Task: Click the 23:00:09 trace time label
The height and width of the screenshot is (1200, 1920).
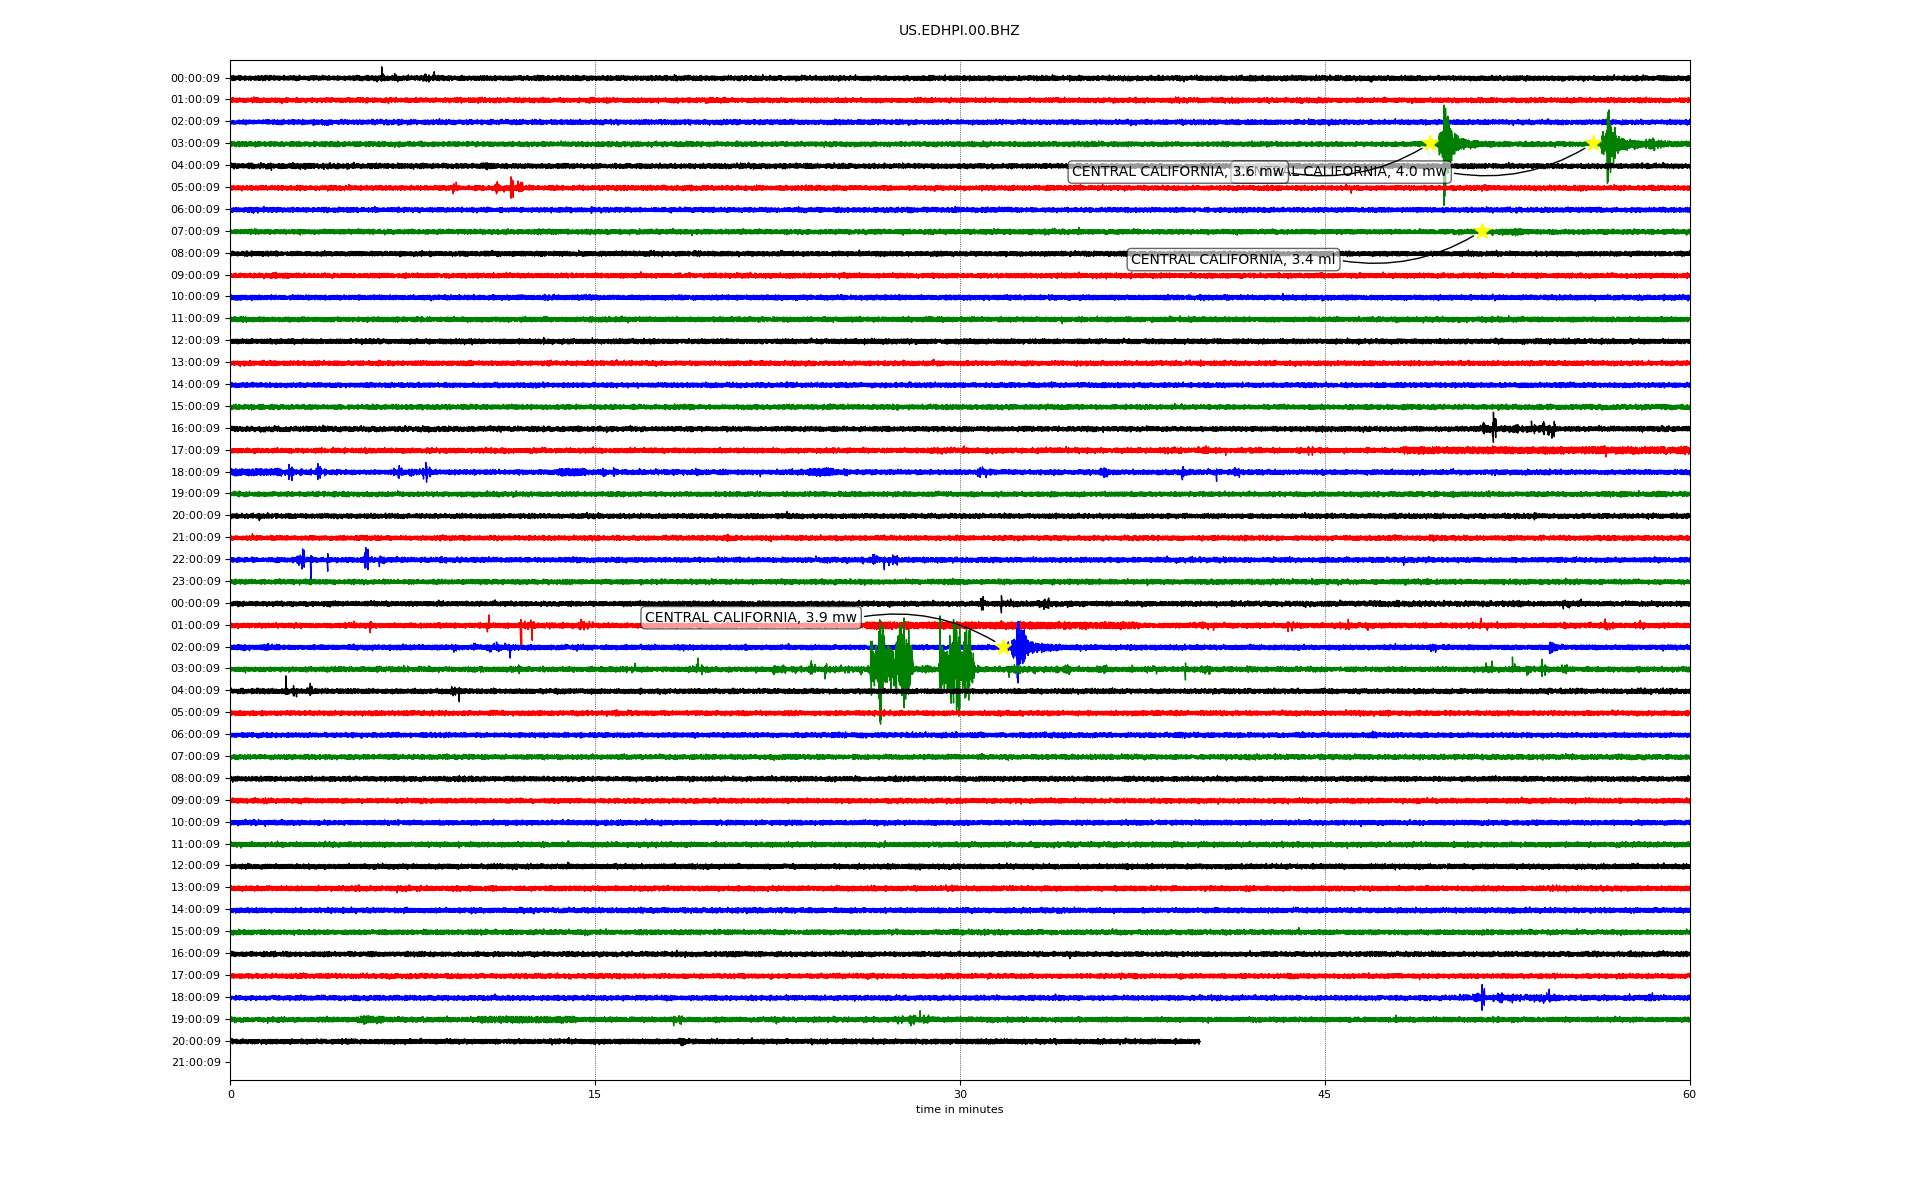Action: (x=195, y=582)
